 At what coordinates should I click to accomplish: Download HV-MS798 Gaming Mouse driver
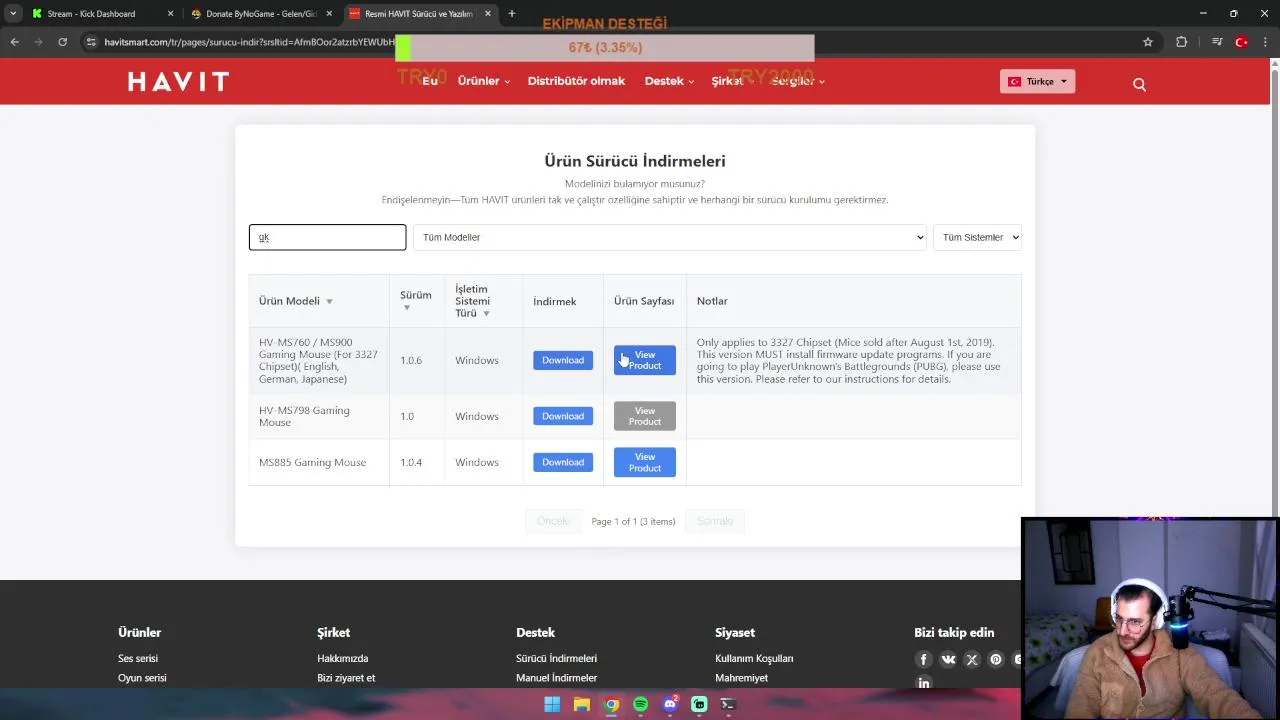click(563, 416)
